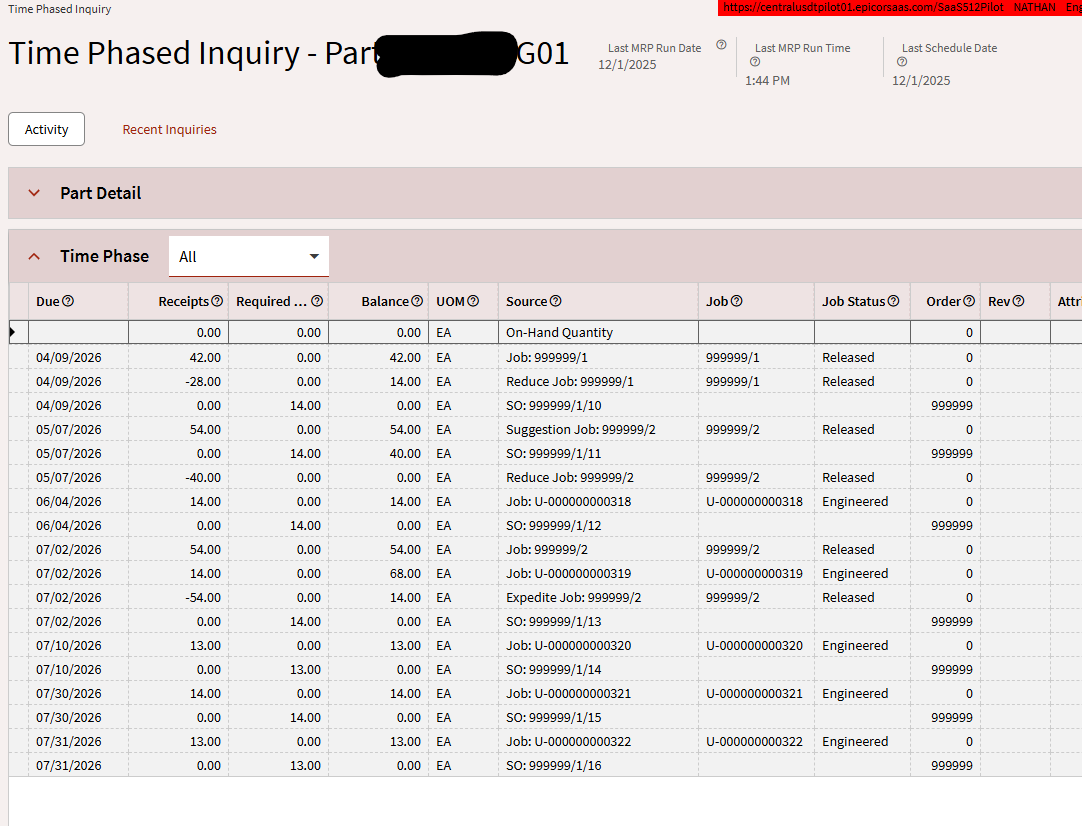Click help icon next to Receipts column

(217, 301)
